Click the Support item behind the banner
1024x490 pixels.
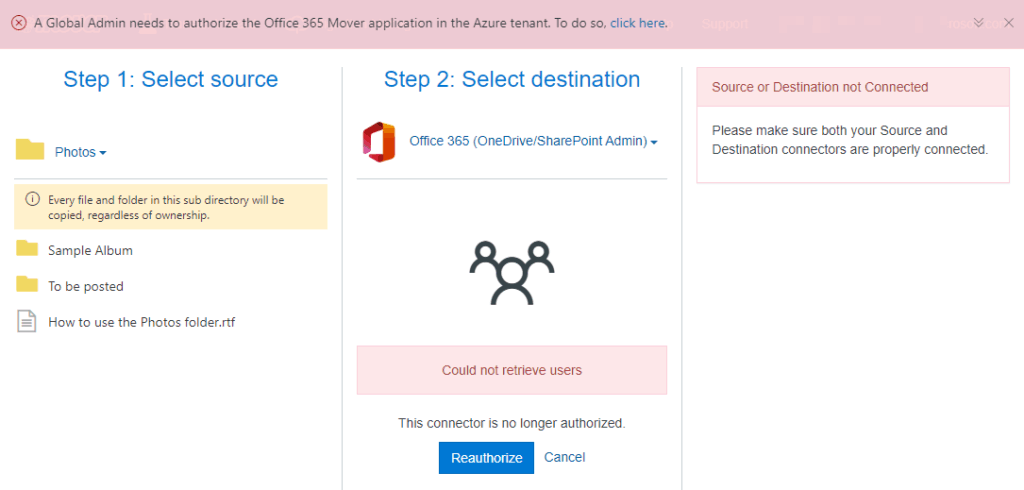click(x=725, y=24)
